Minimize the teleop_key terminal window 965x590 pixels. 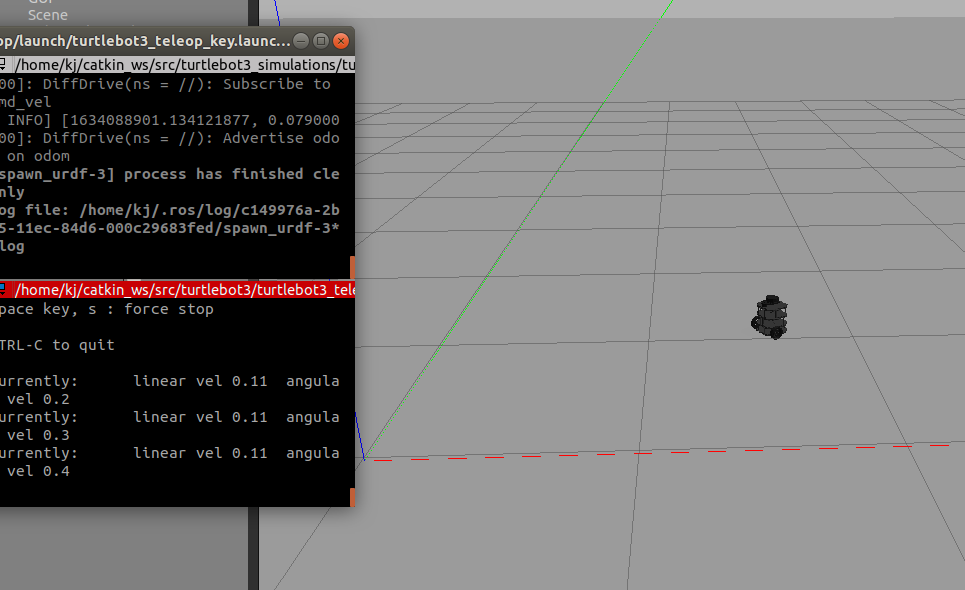click(301, 41)
